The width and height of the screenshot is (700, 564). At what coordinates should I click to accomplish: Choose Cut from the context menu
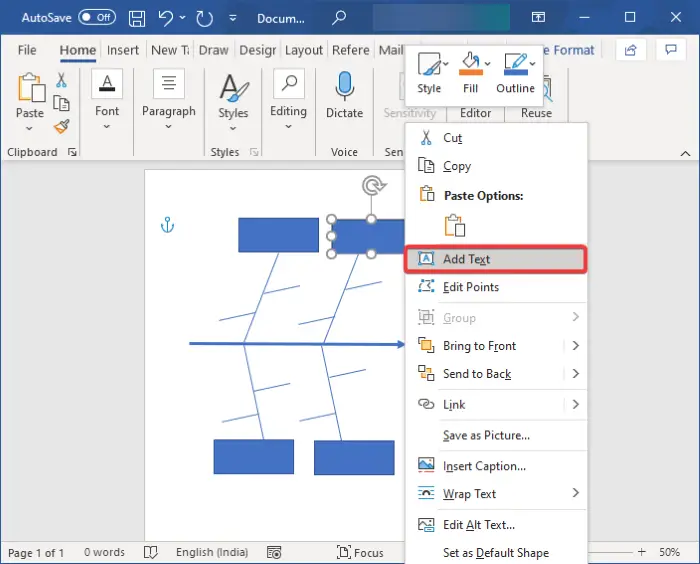pyautogui.click(x=496, y=138)
